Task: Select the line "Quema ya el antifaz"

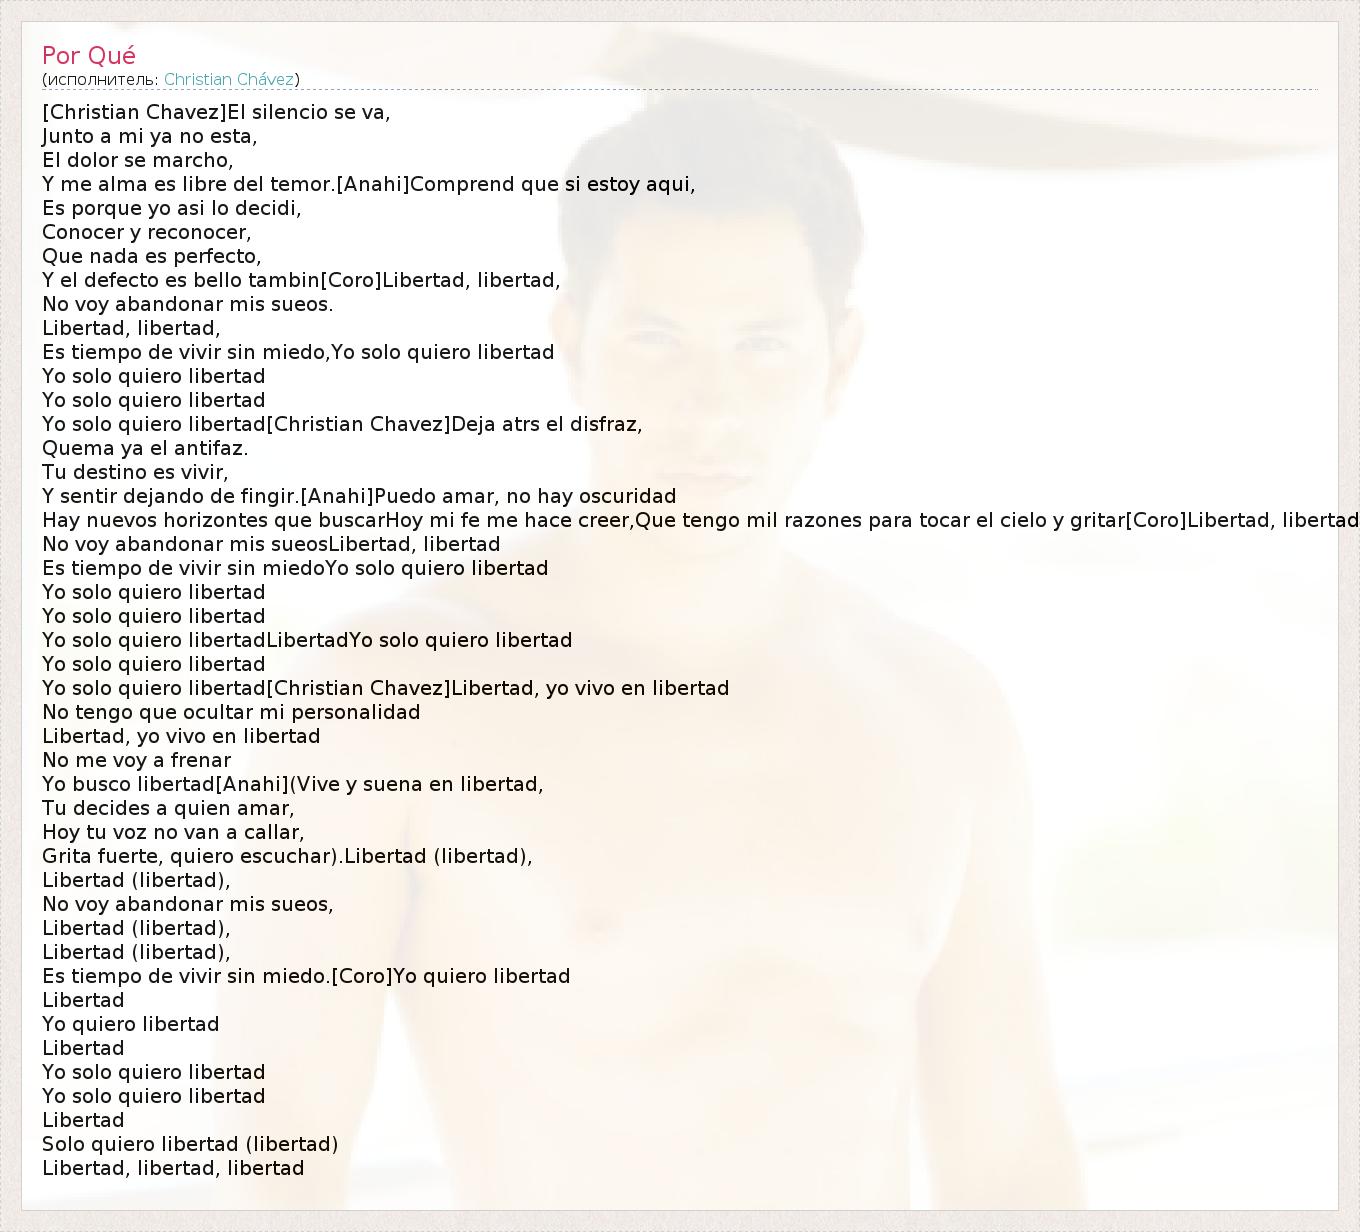Action: coord(145,448)
